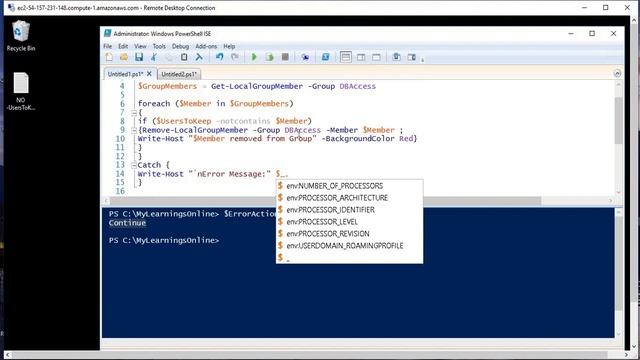Choose env:NUMBER_OF_PROCESSORS from IntelliSense list
Image resolution: width=640 pixels, height=360 pixels.
point(349,186)
